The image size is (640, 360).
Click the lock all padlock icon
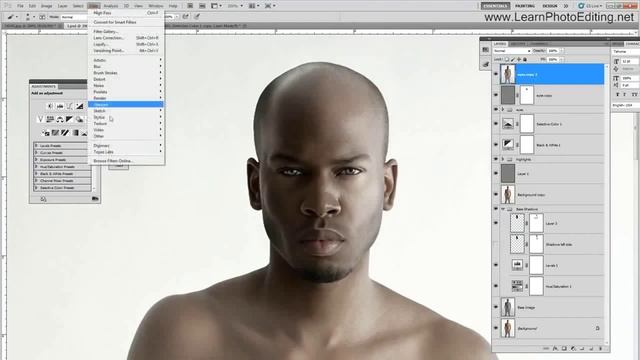click(525, 60)
